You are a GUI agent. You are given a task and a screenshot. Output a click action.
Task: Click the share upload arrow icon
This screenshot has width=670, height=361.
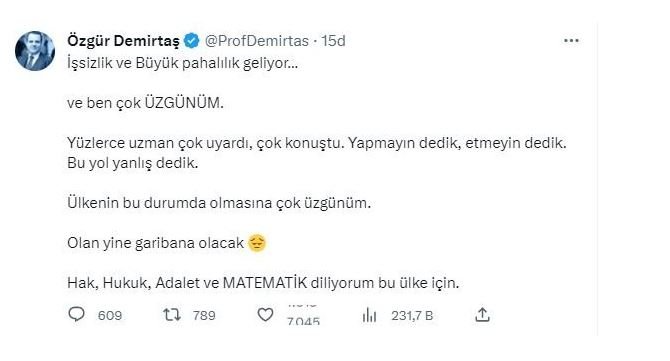tap(482, 314)
